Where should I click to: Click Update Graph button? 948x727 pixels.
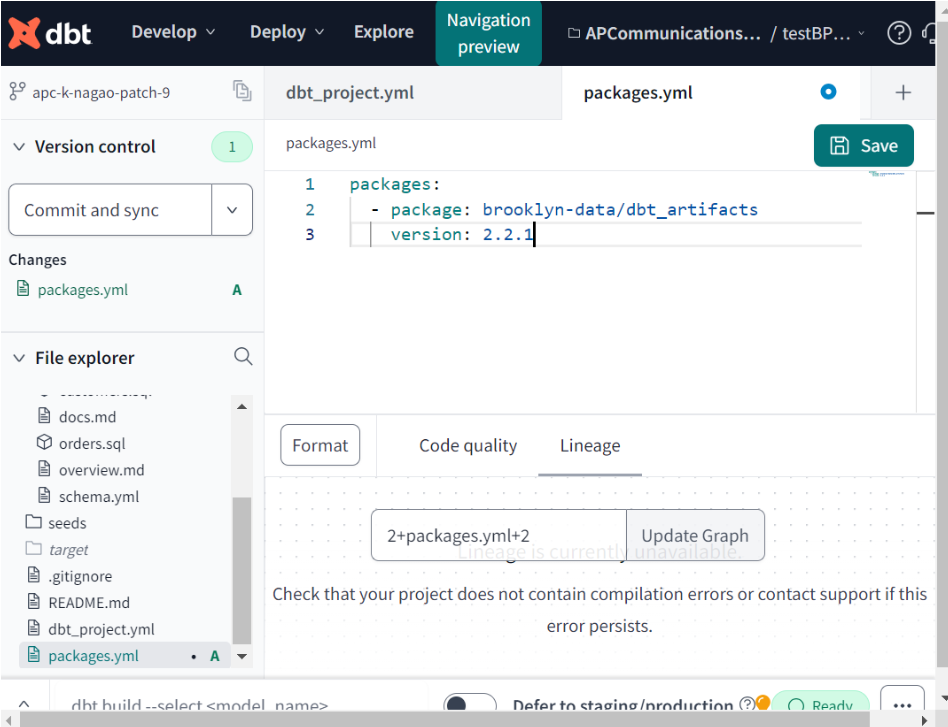(x=695, y=535)
